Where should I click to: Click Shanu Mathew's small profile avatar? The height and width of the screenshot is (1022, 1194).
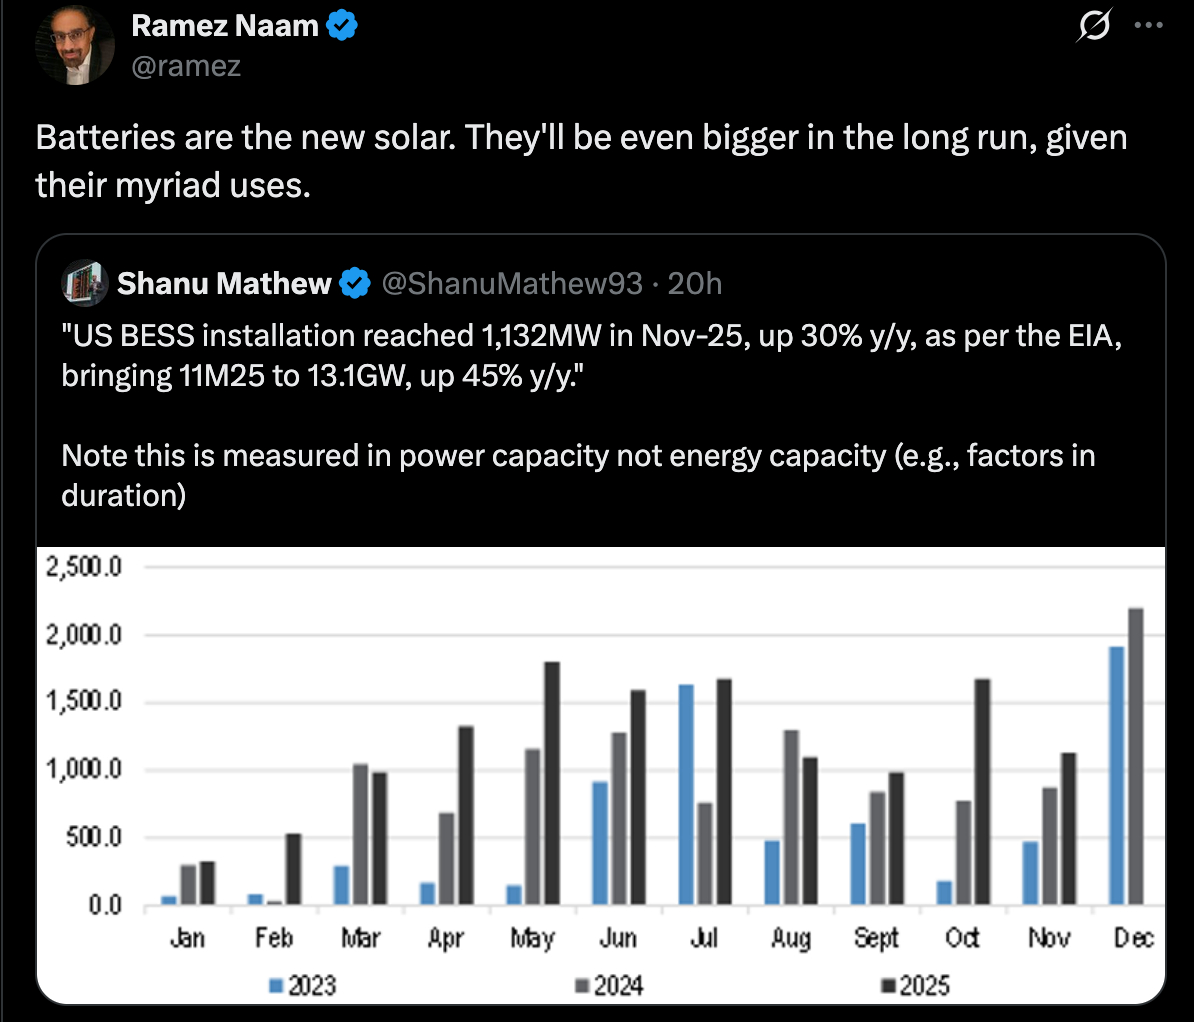[85, 284]
